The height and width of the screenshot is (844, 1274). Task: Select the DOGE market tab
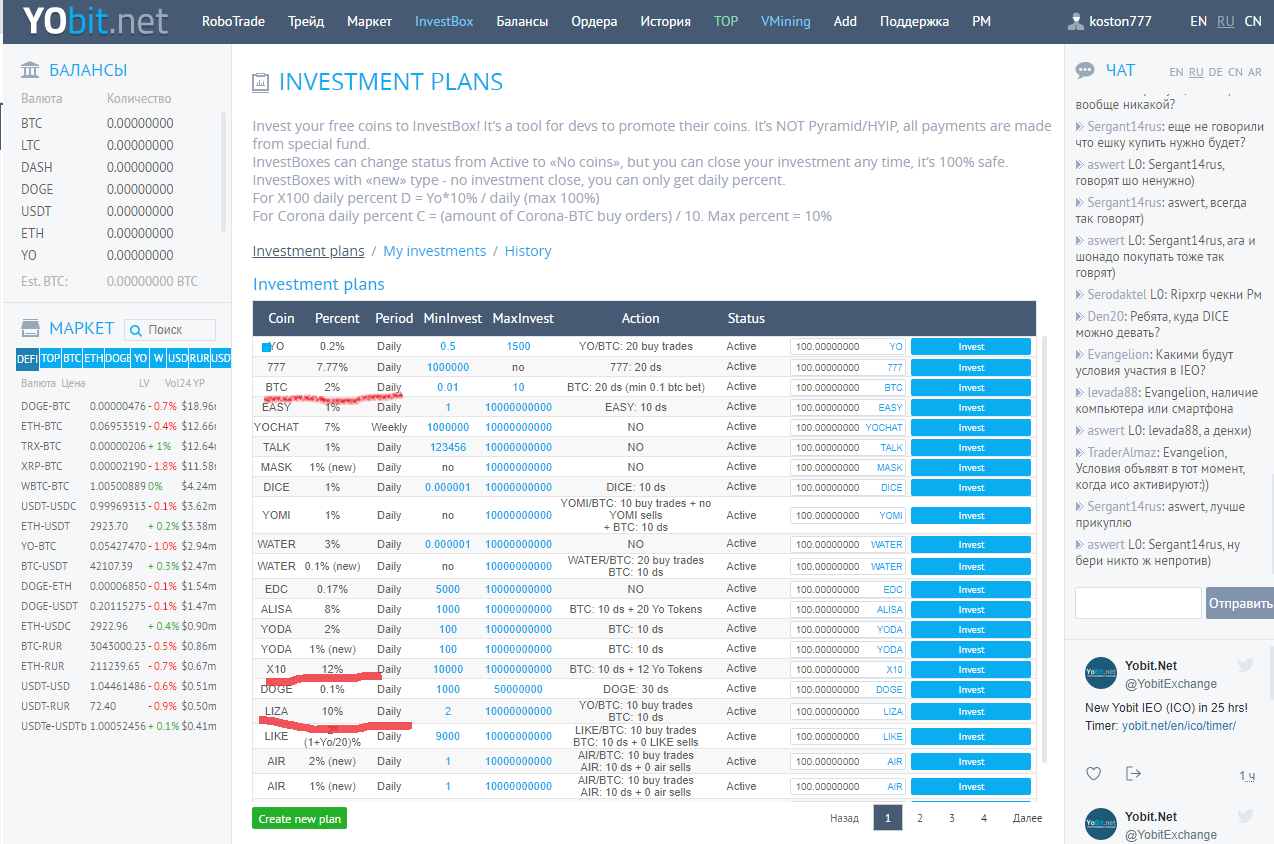pos(118,358)
